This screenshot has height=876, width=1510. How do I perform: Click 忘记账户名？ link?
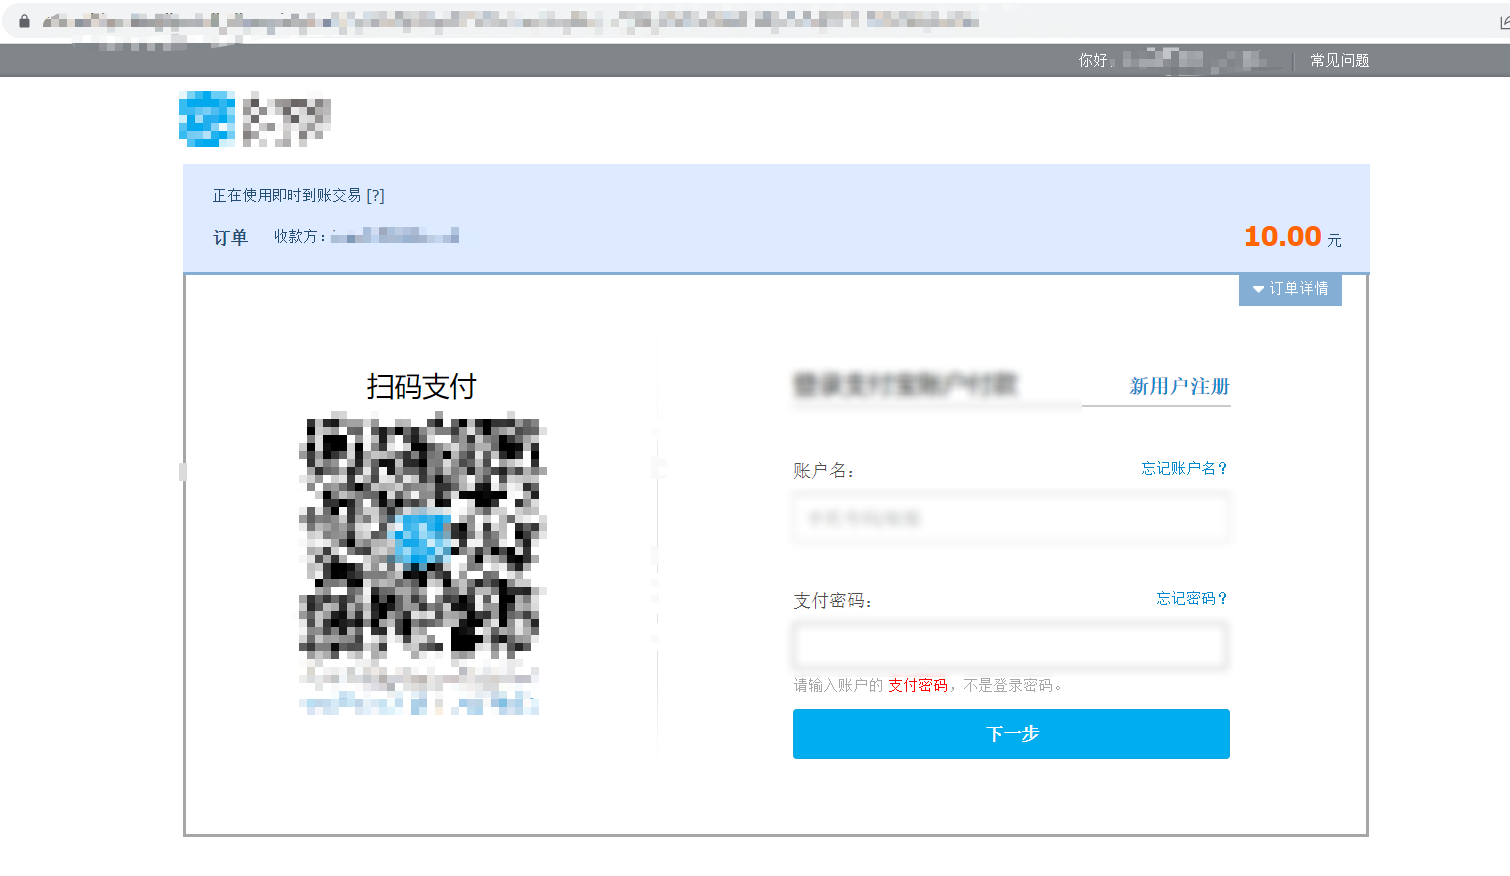tap(1184, 468)
